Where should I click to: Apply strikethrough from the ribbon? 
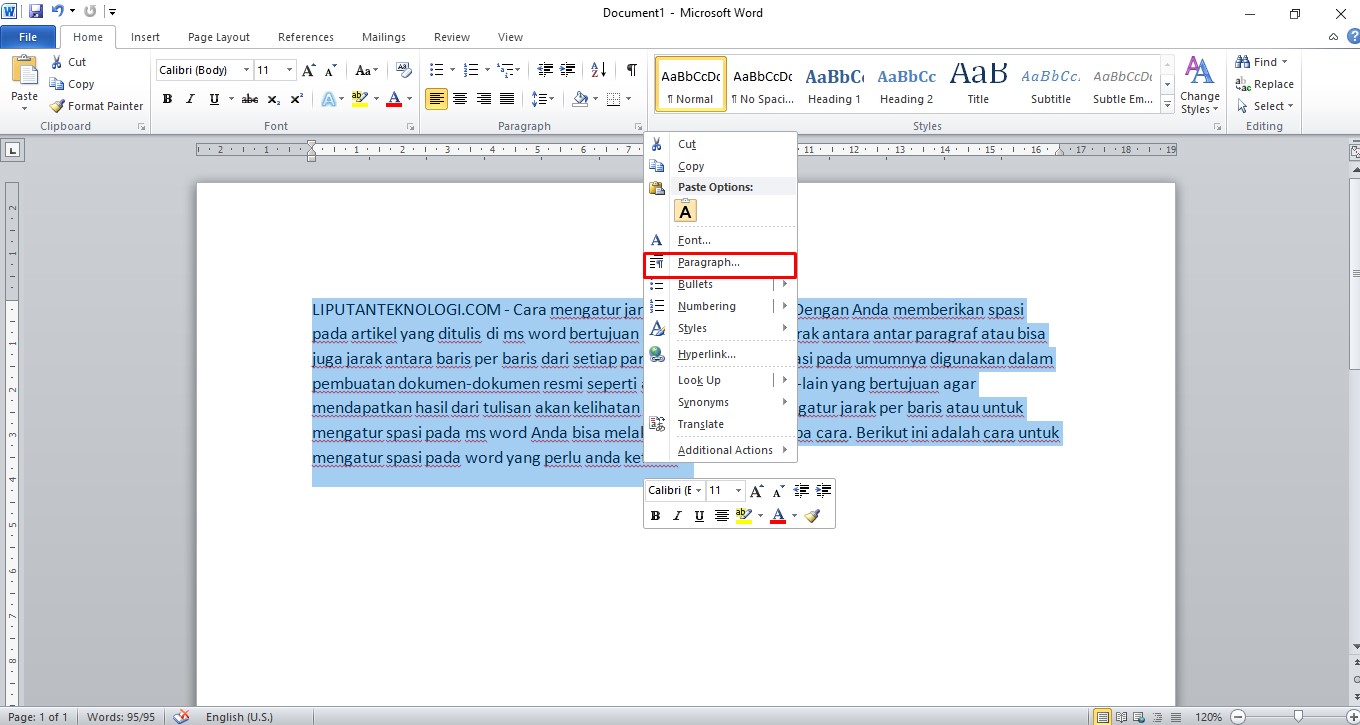point(250,99)
